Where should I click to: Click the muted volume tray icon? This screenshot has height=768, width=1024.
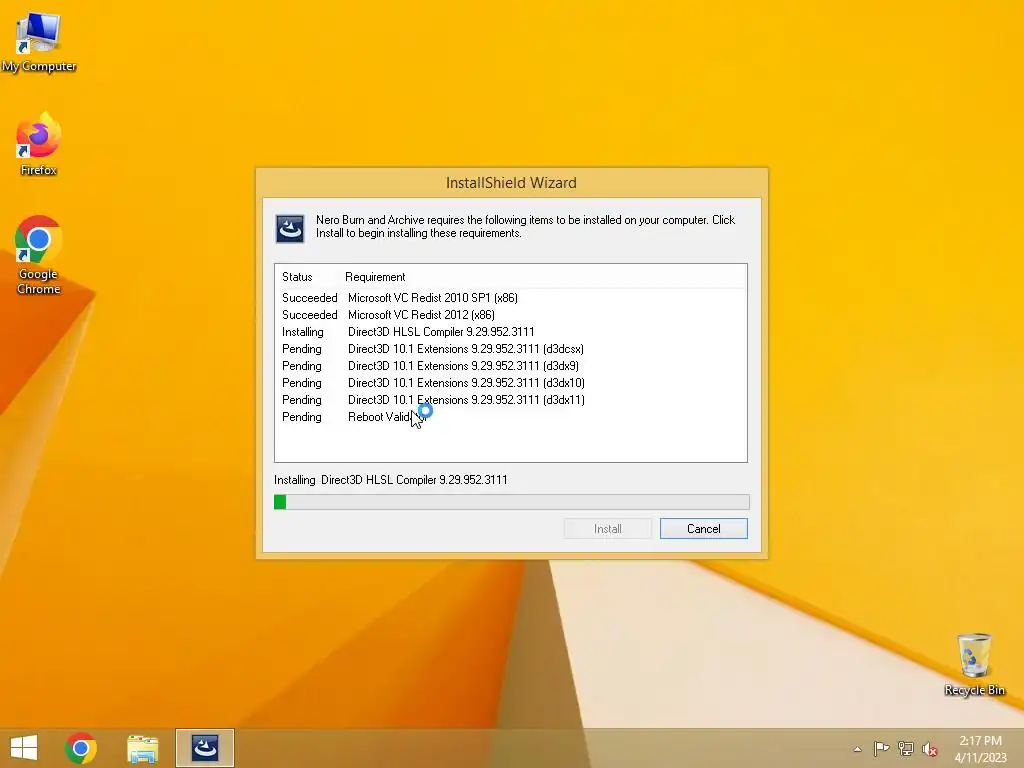pyautogui.click(x=930, y=749)
